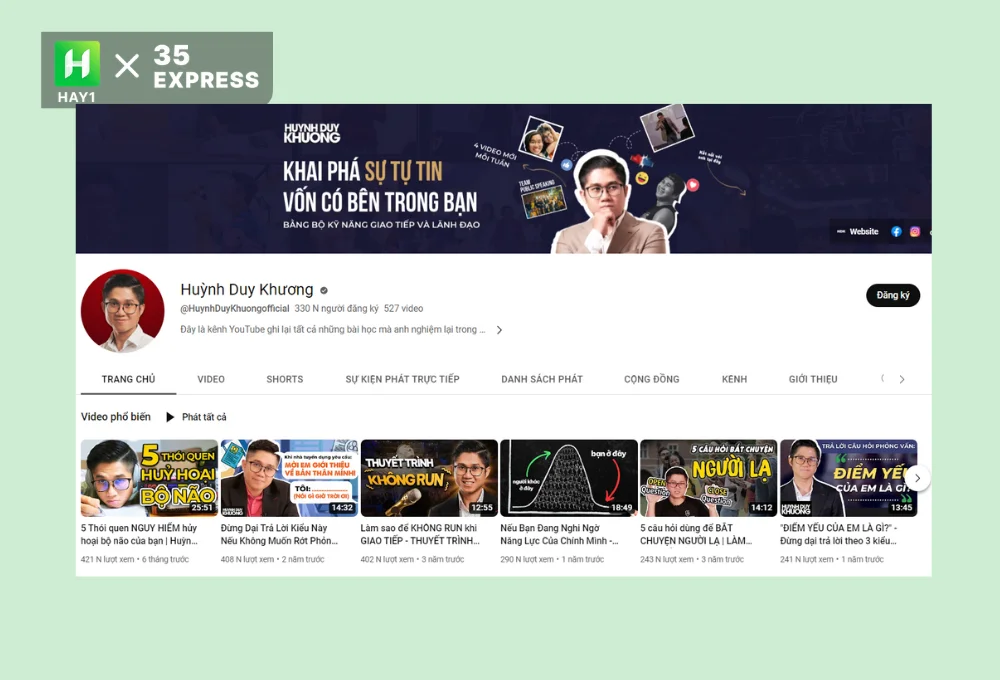Click the @HuynhDuyKhuongofficial channel handle
The height and width of the screenshot is (680, 1000).
(235, 308)
